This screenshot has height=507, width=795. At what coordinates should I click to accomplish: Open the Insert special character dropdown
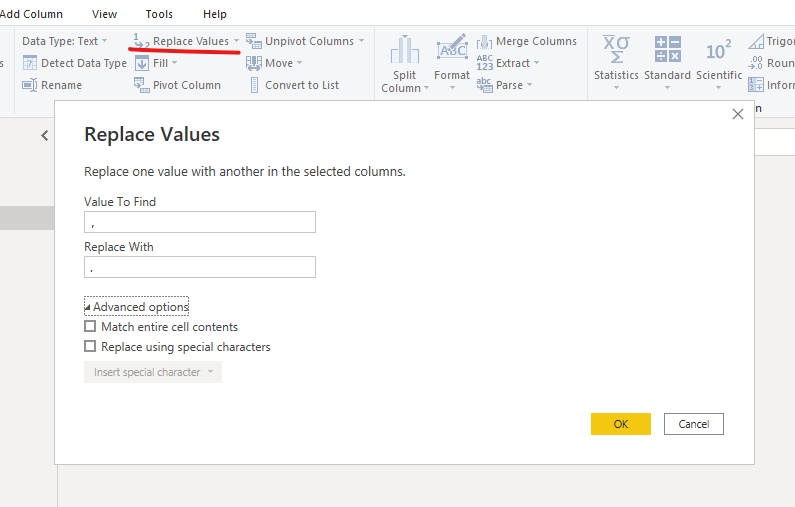click(x=153, y=372)
